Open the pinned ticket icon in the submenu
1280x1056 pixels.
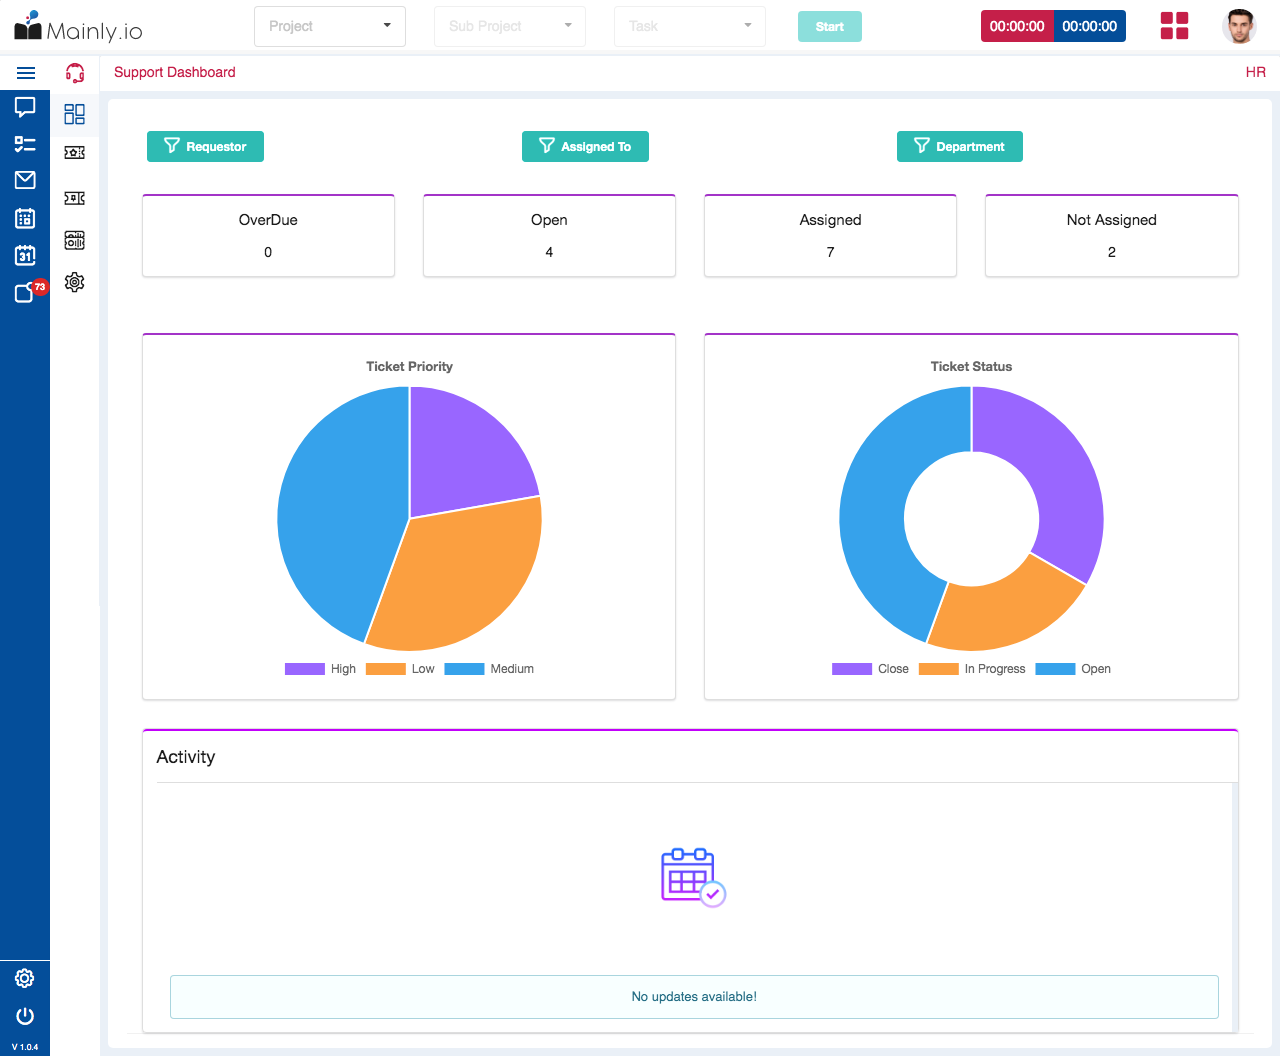[x=75, y=198]
